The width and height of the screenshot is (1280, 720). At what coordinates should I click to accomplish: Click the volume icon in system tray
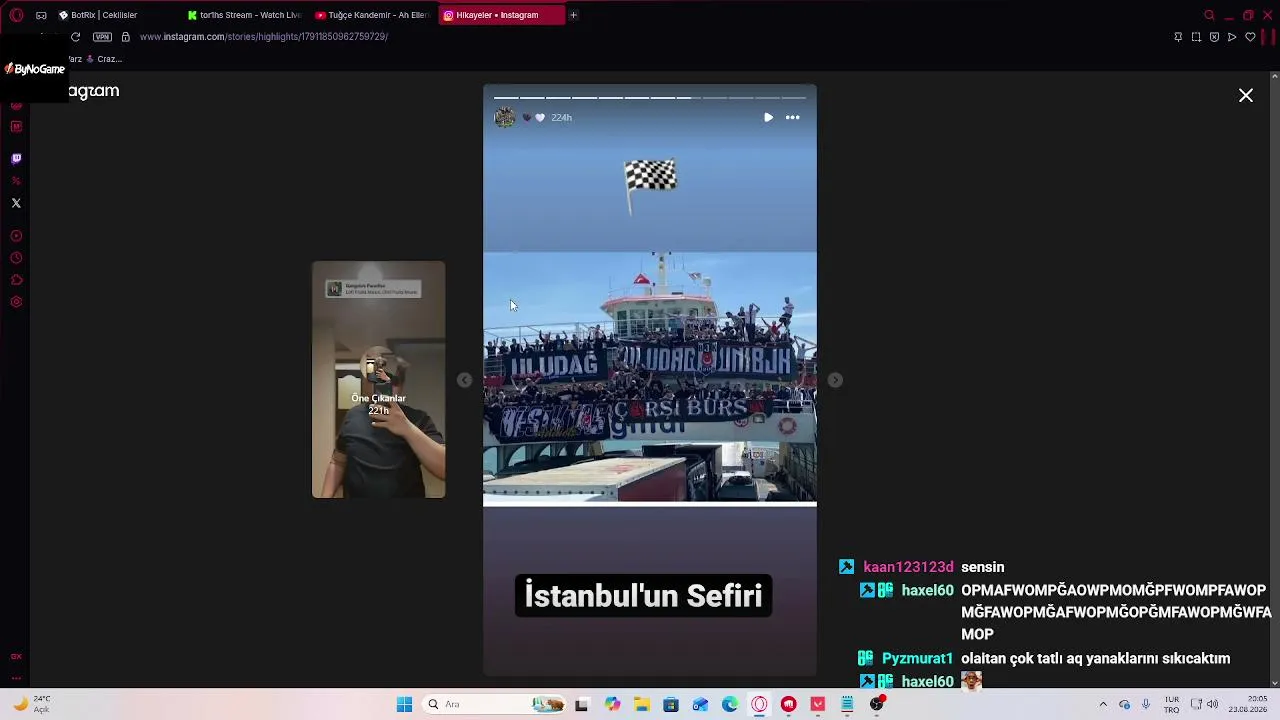click(1213, 704)
